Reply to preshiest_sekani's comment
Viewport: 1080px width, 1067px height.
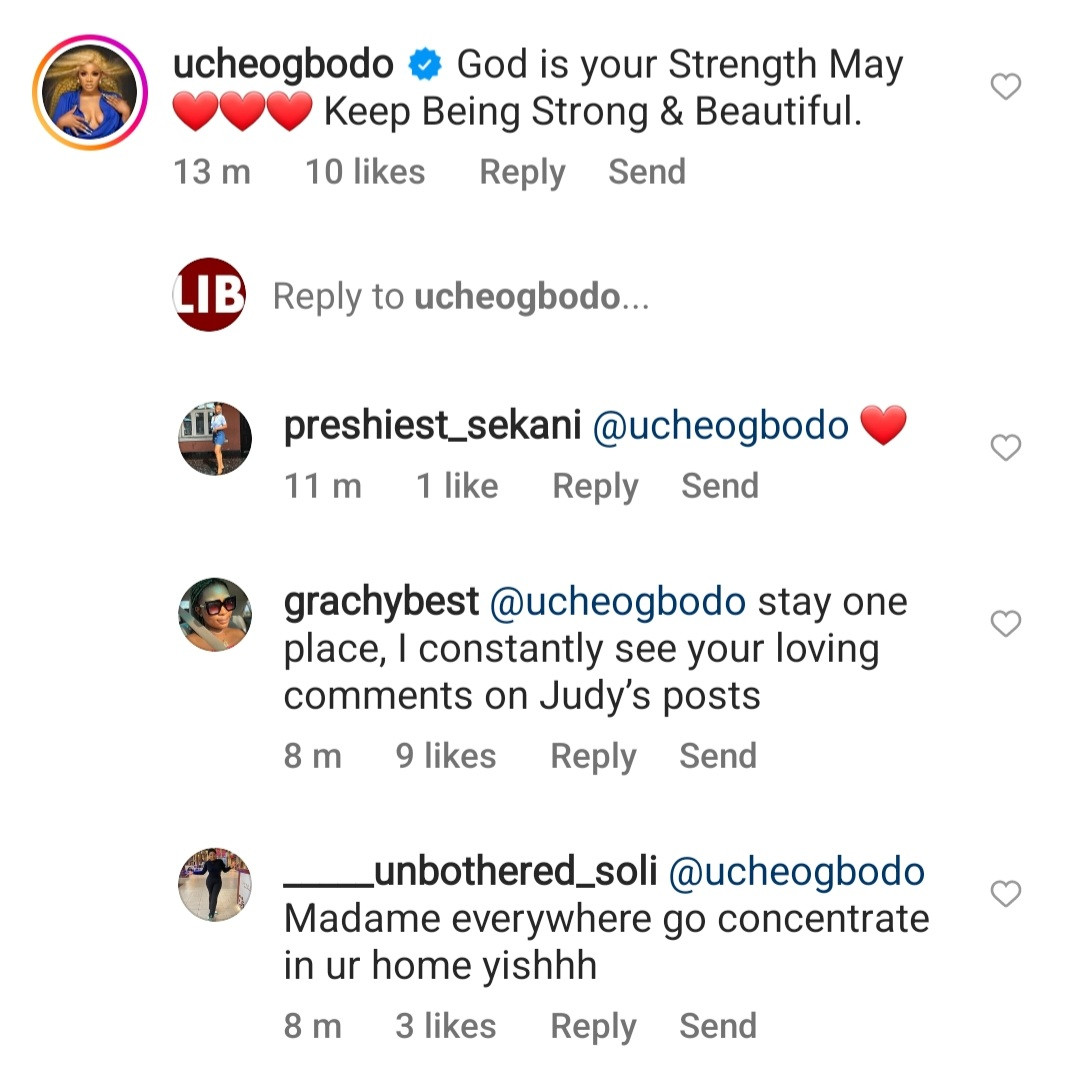coord(595,486)
